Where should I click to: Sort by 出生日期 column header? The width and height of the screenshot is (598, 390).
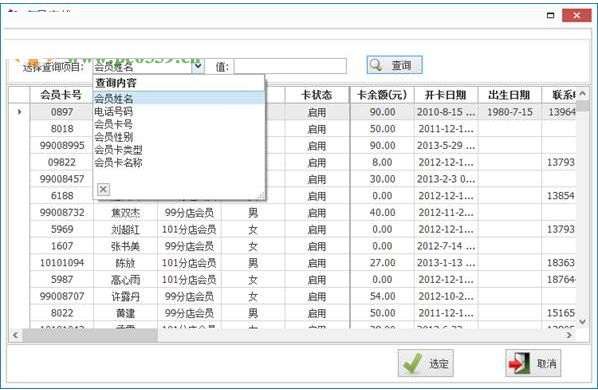coord(510,95)
